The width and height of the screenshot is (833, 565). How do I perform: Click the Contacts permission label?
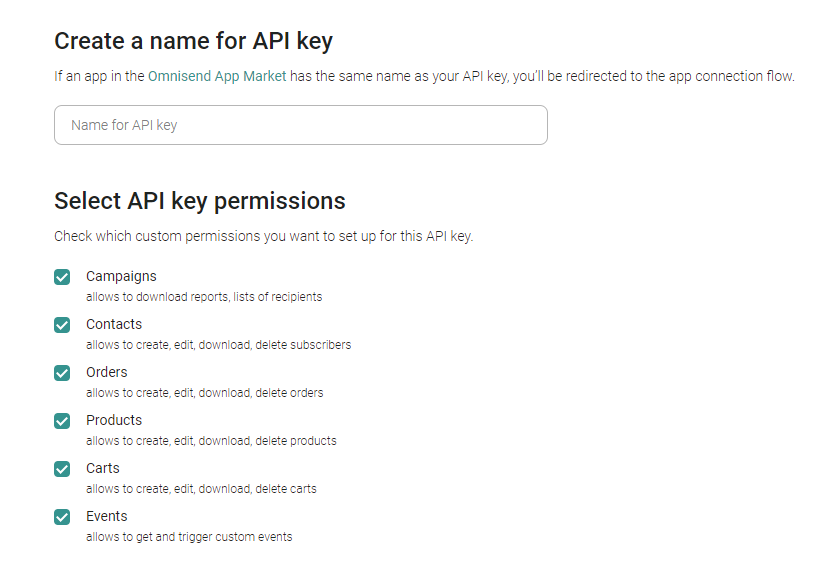point(114,324)
